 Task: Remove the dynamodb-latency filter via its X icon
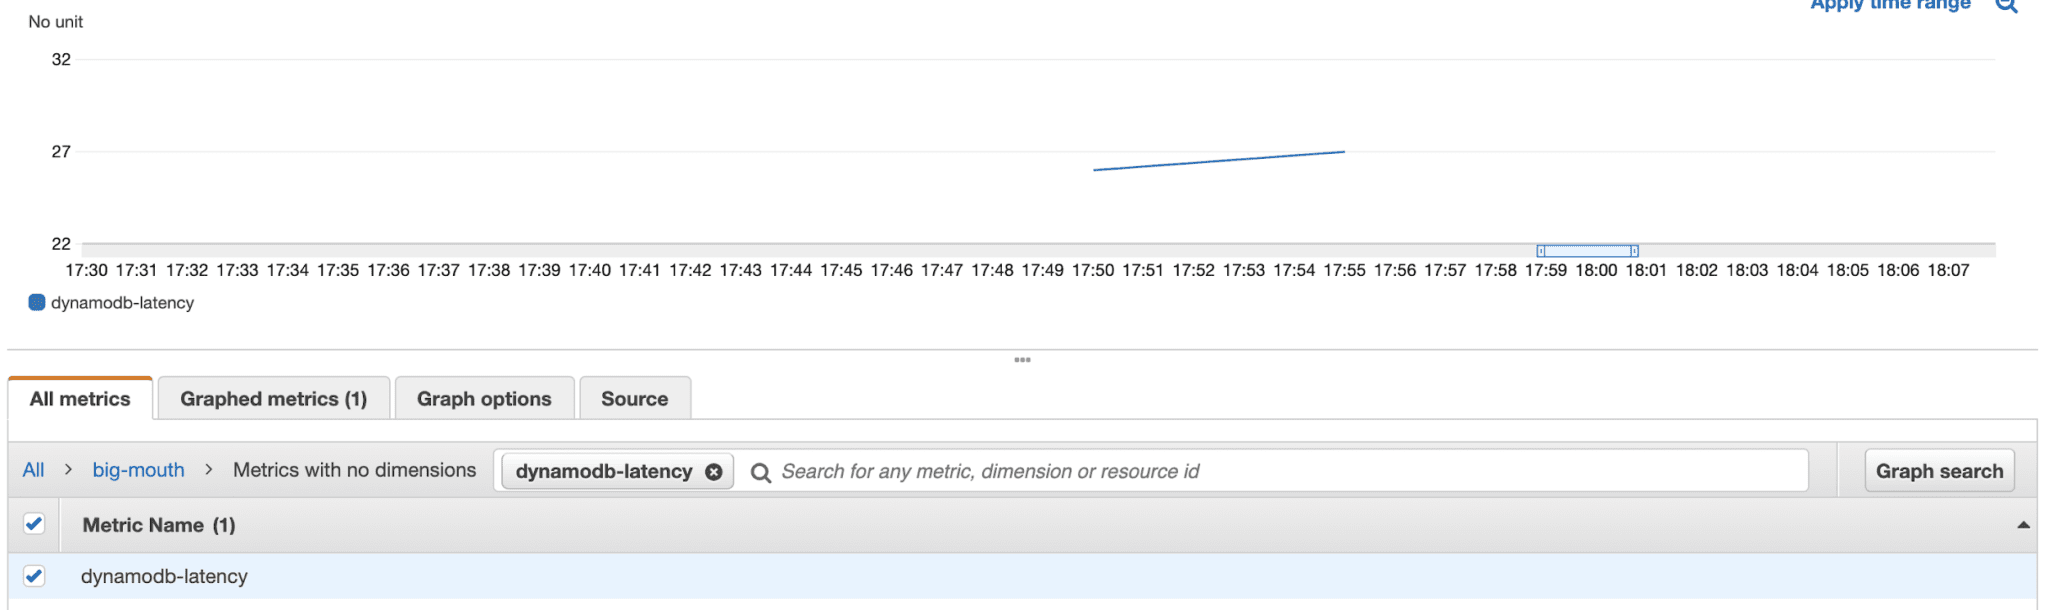(x=713, y=471)
